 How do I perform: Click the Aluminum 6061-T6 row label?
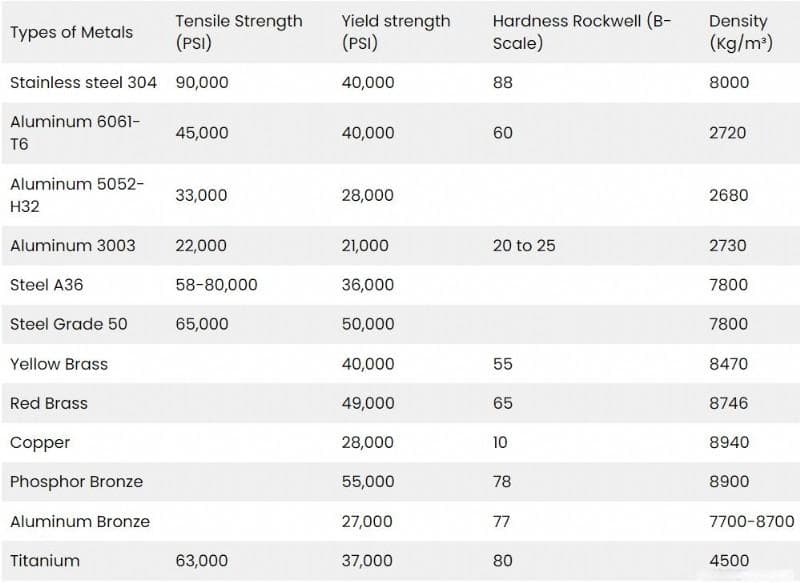pos(75,133)
